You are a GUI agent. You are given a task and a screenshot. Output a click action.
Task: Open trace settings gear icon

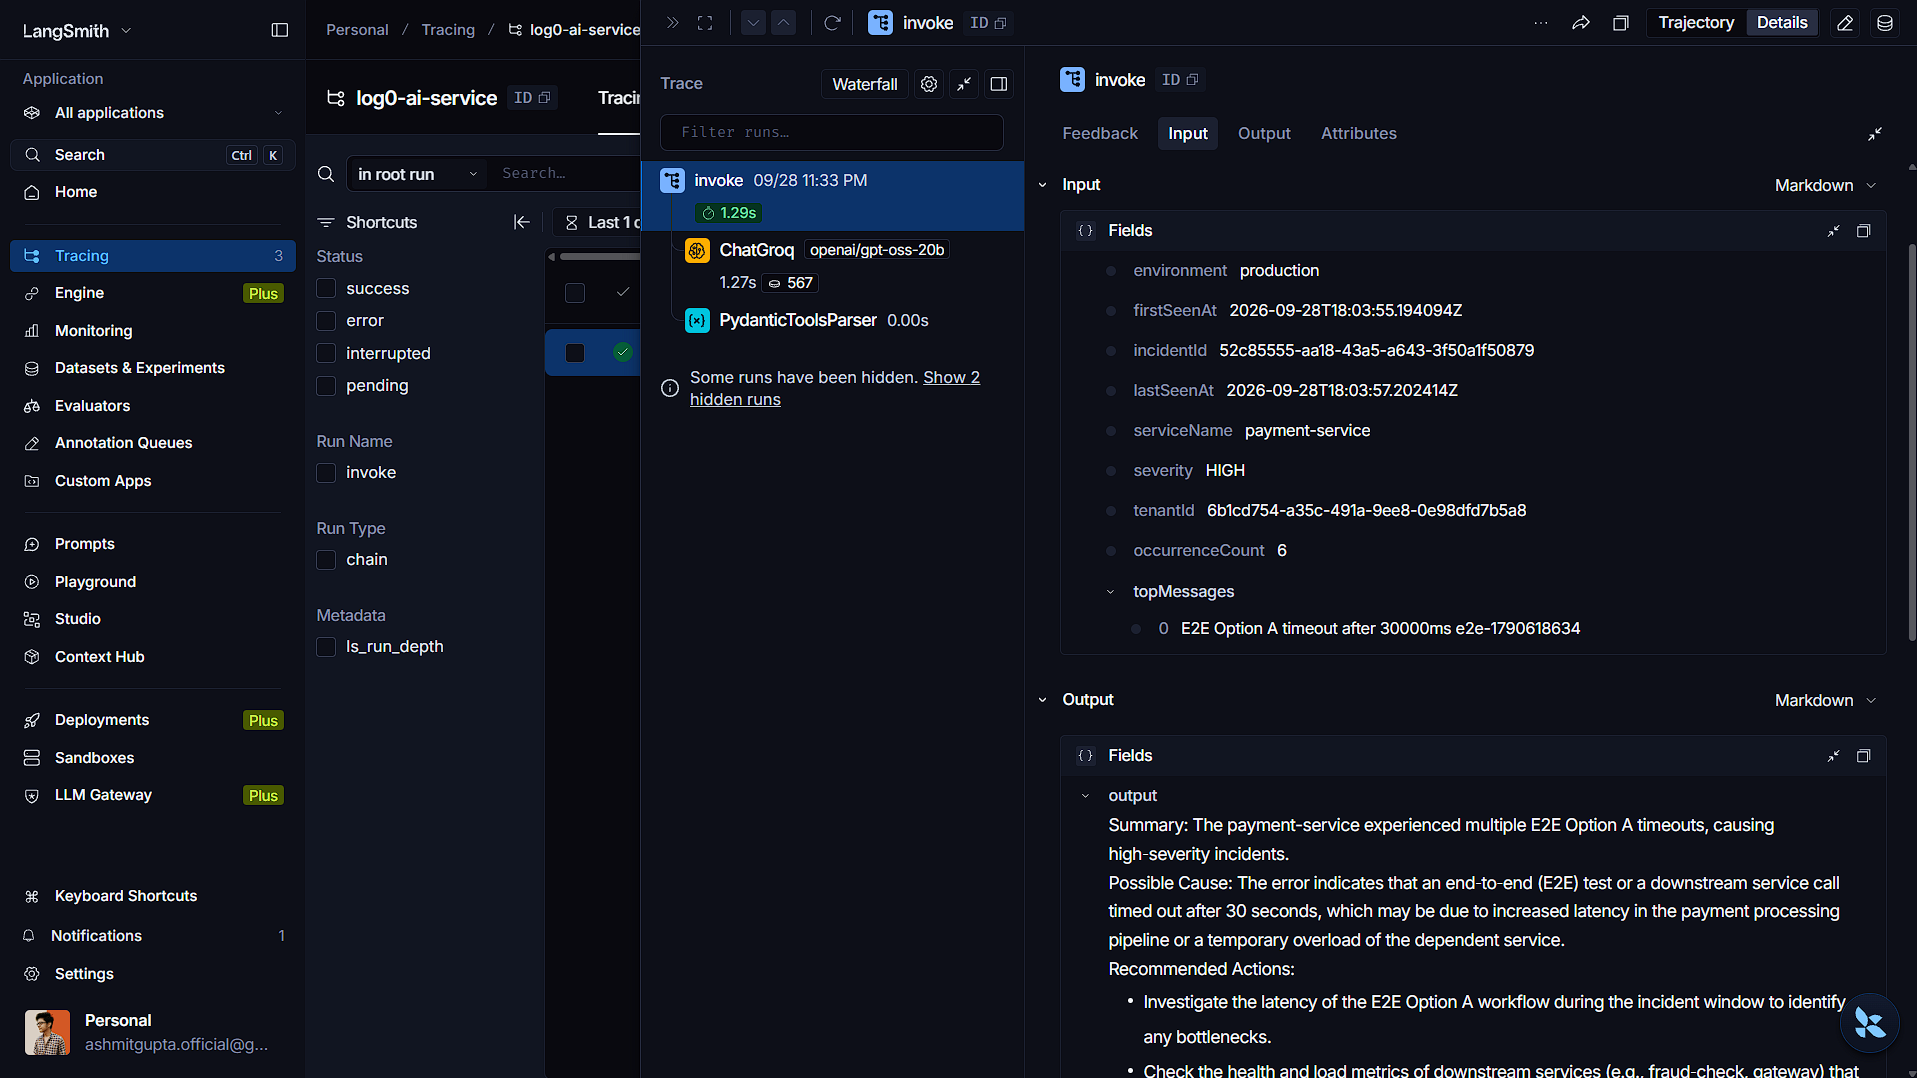[929, 84]
